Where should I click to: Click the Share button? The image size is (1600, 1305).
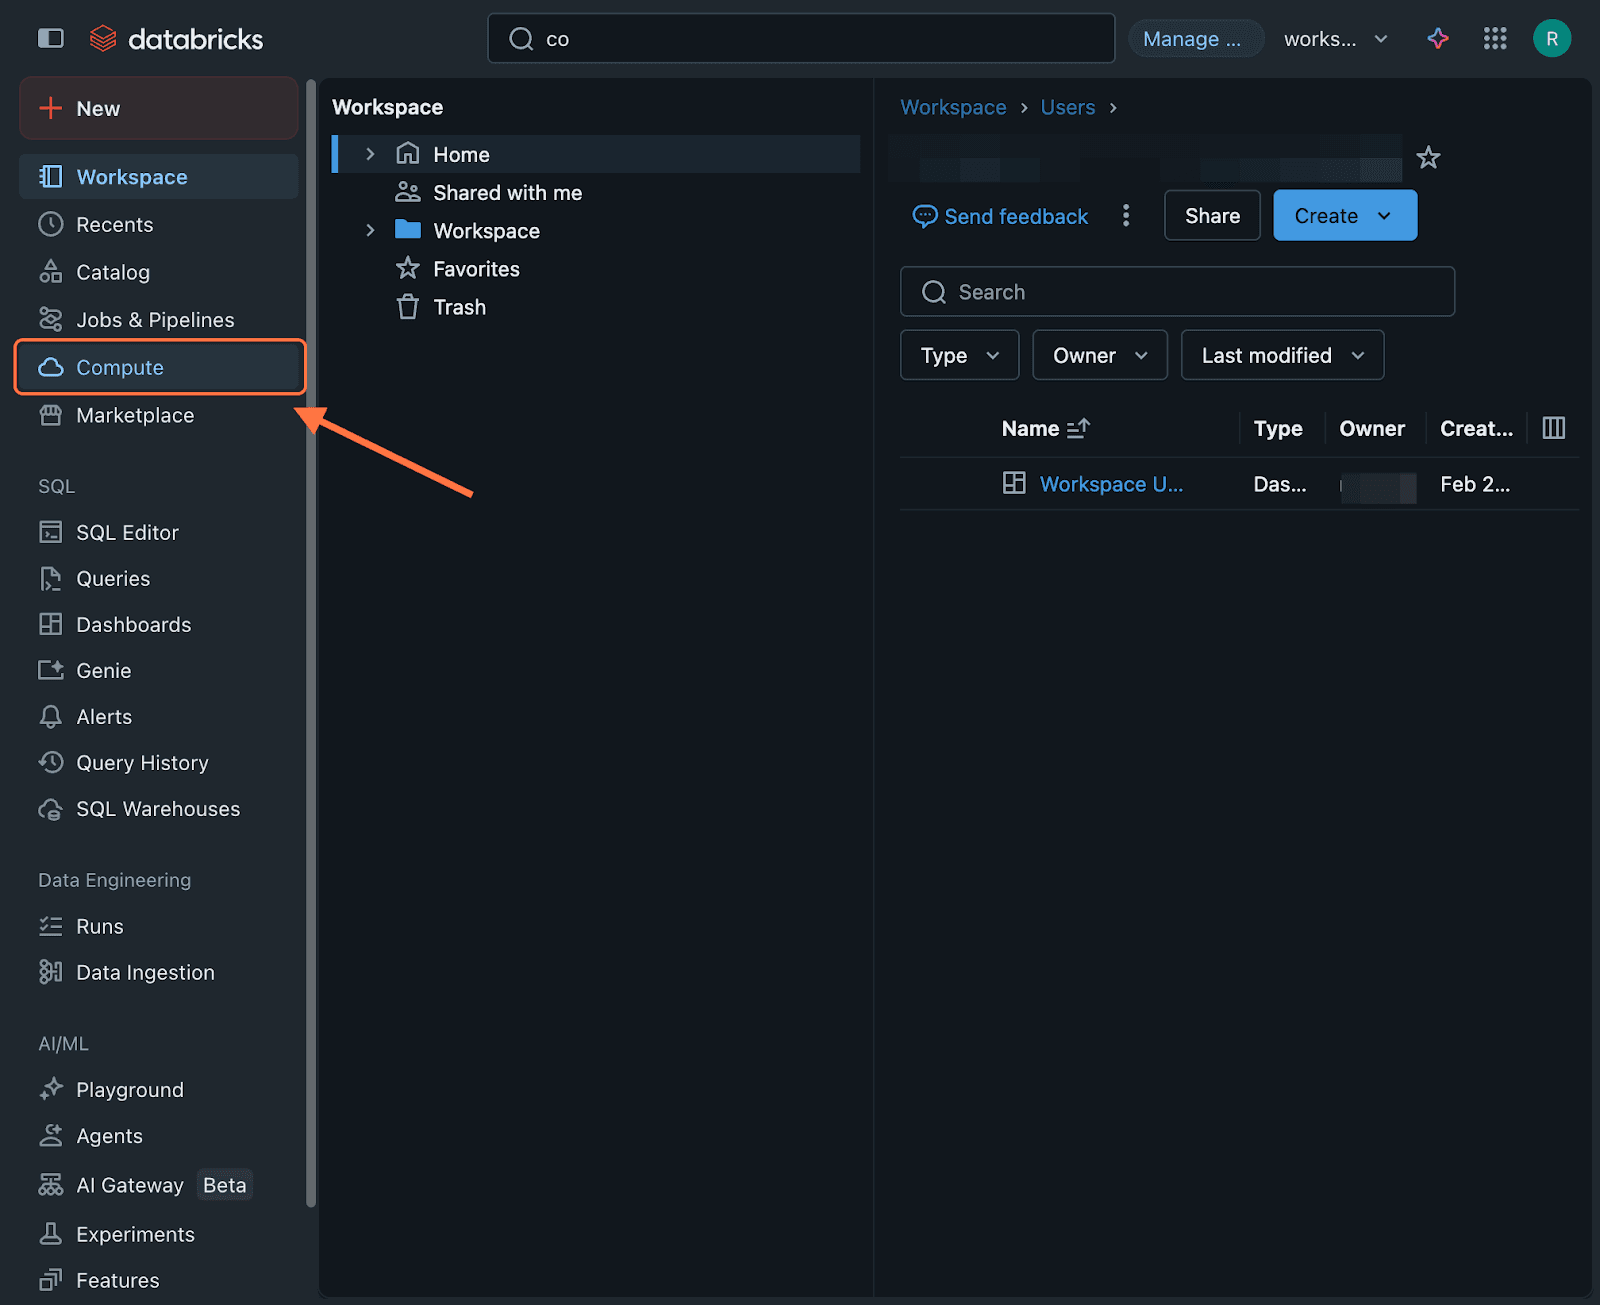point(1212,216)
